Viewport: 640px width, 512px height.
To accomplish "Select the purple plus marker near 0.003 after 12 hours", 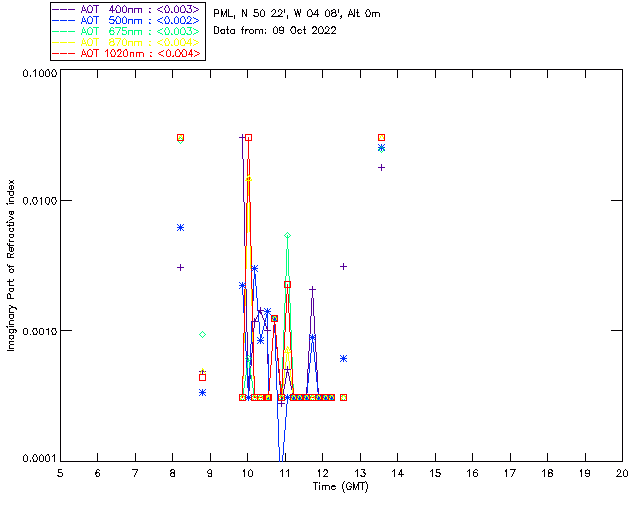I will pos(343,267).
